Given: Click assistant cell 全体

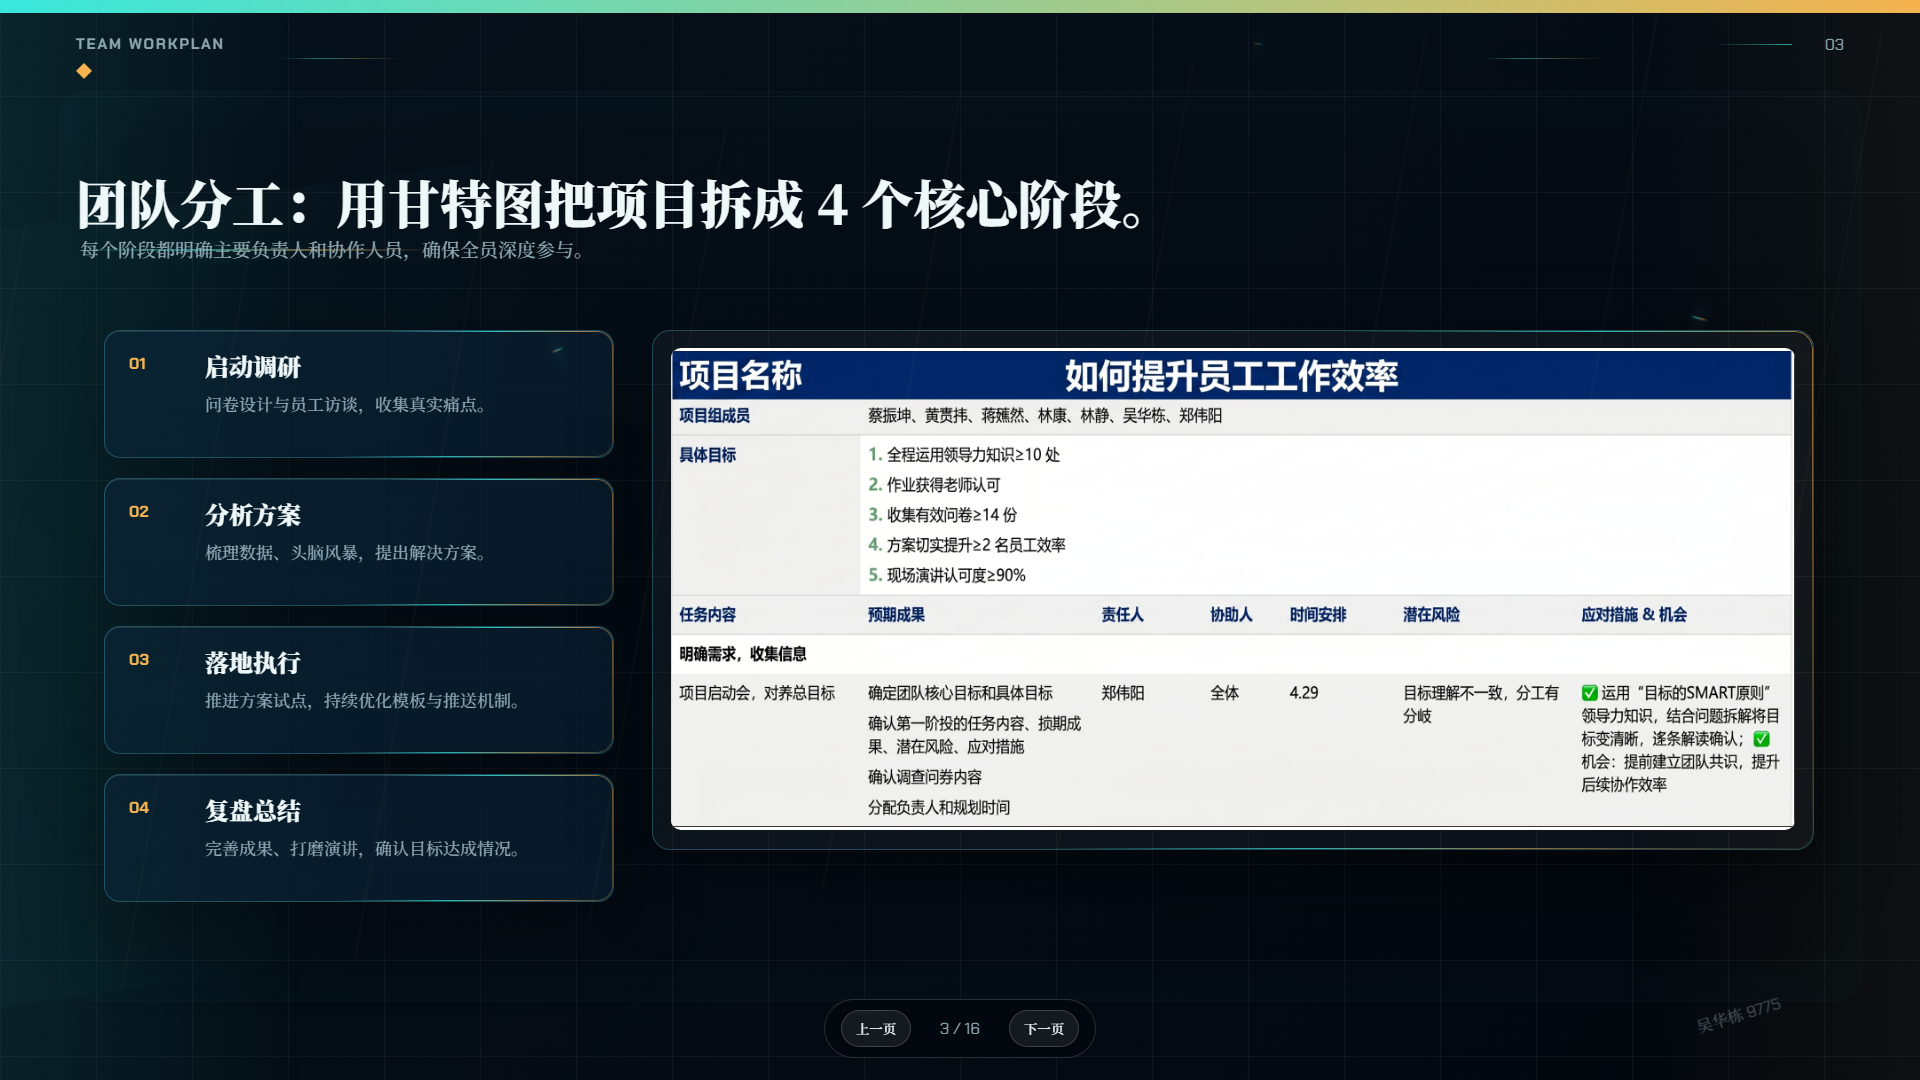Looking at the screenshot, I should [1224, 693].
